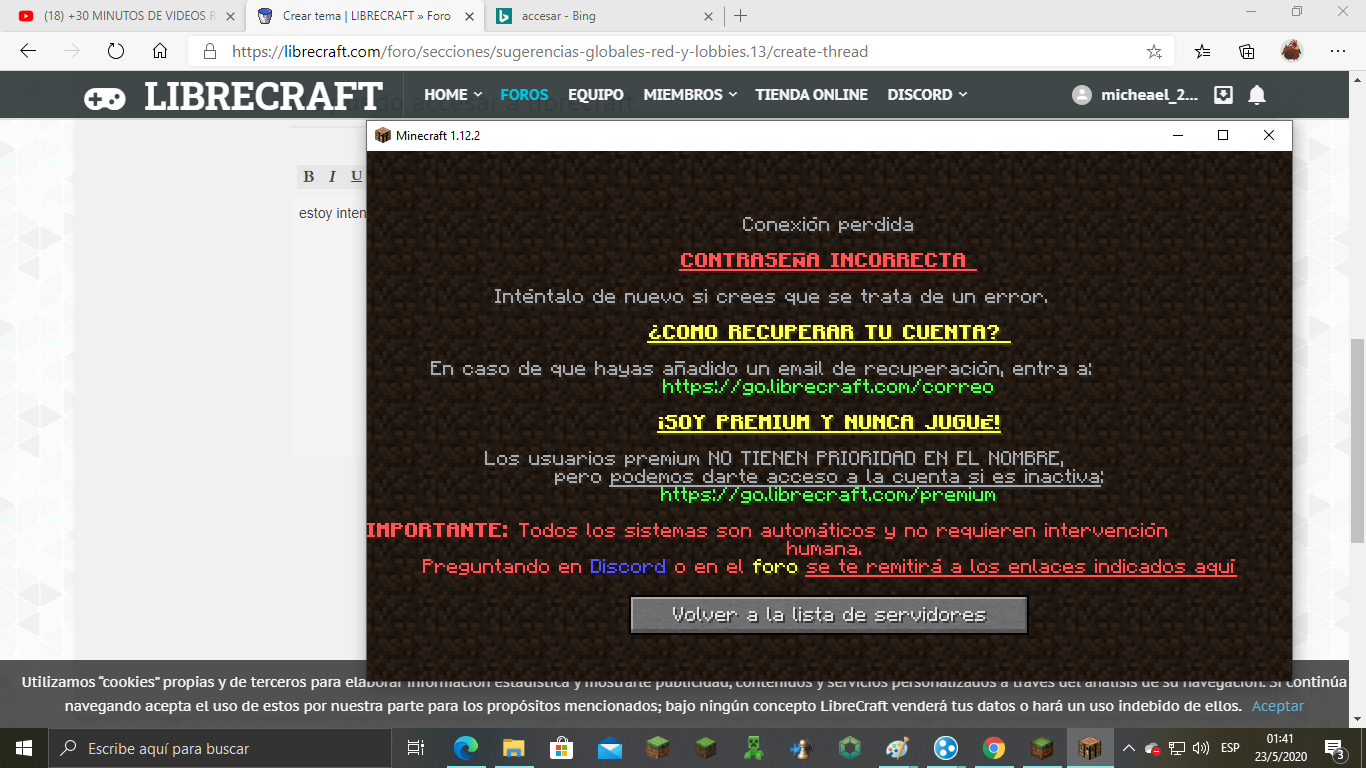Show hidden system tray icons
This screenshot has height=768, width=1366.
coord(1129,748)
